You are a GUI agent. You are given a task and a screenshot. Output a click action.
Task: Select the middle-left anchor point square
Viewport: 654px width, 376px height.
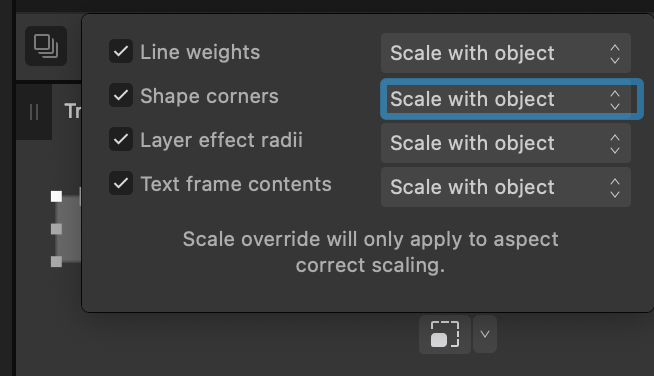56,229
